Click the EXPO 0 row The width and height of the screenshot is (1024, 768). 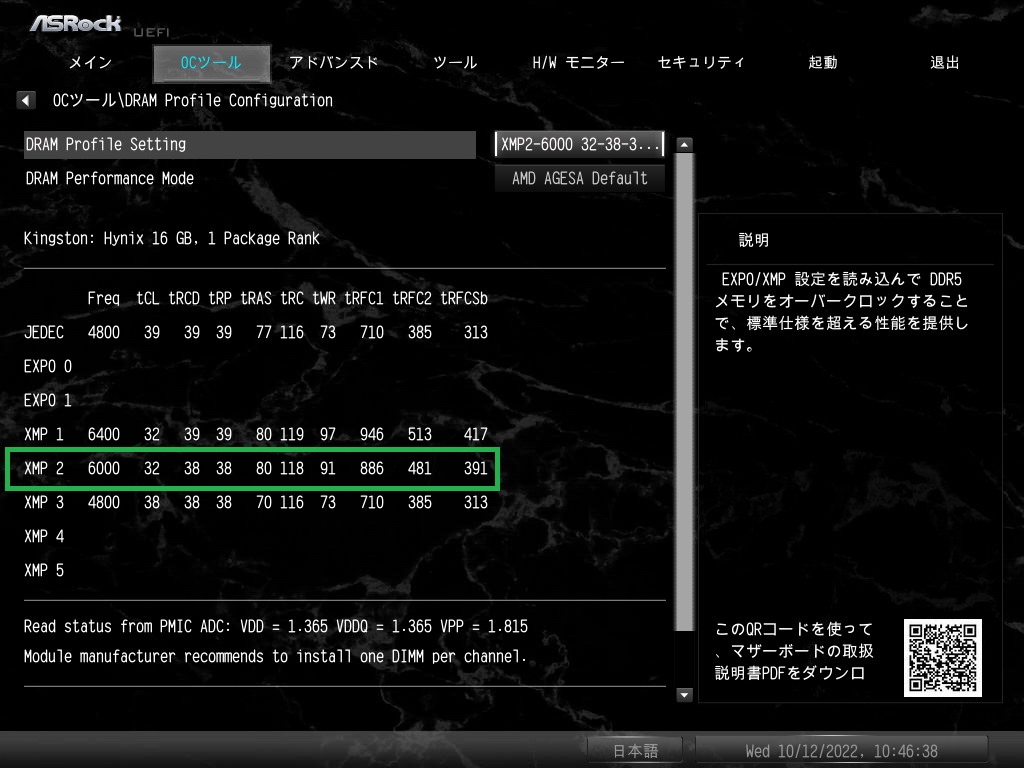click(48, 366)
